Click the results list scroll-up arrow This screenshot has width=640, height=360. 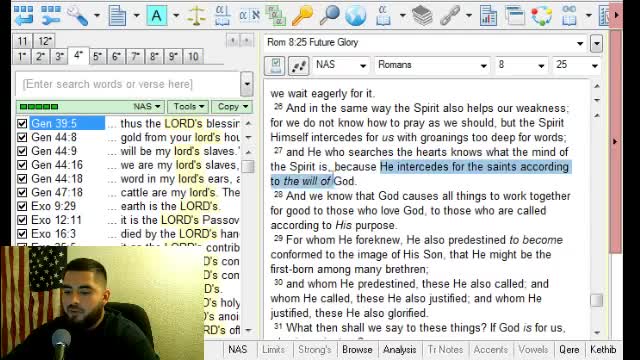pos(248,123)
